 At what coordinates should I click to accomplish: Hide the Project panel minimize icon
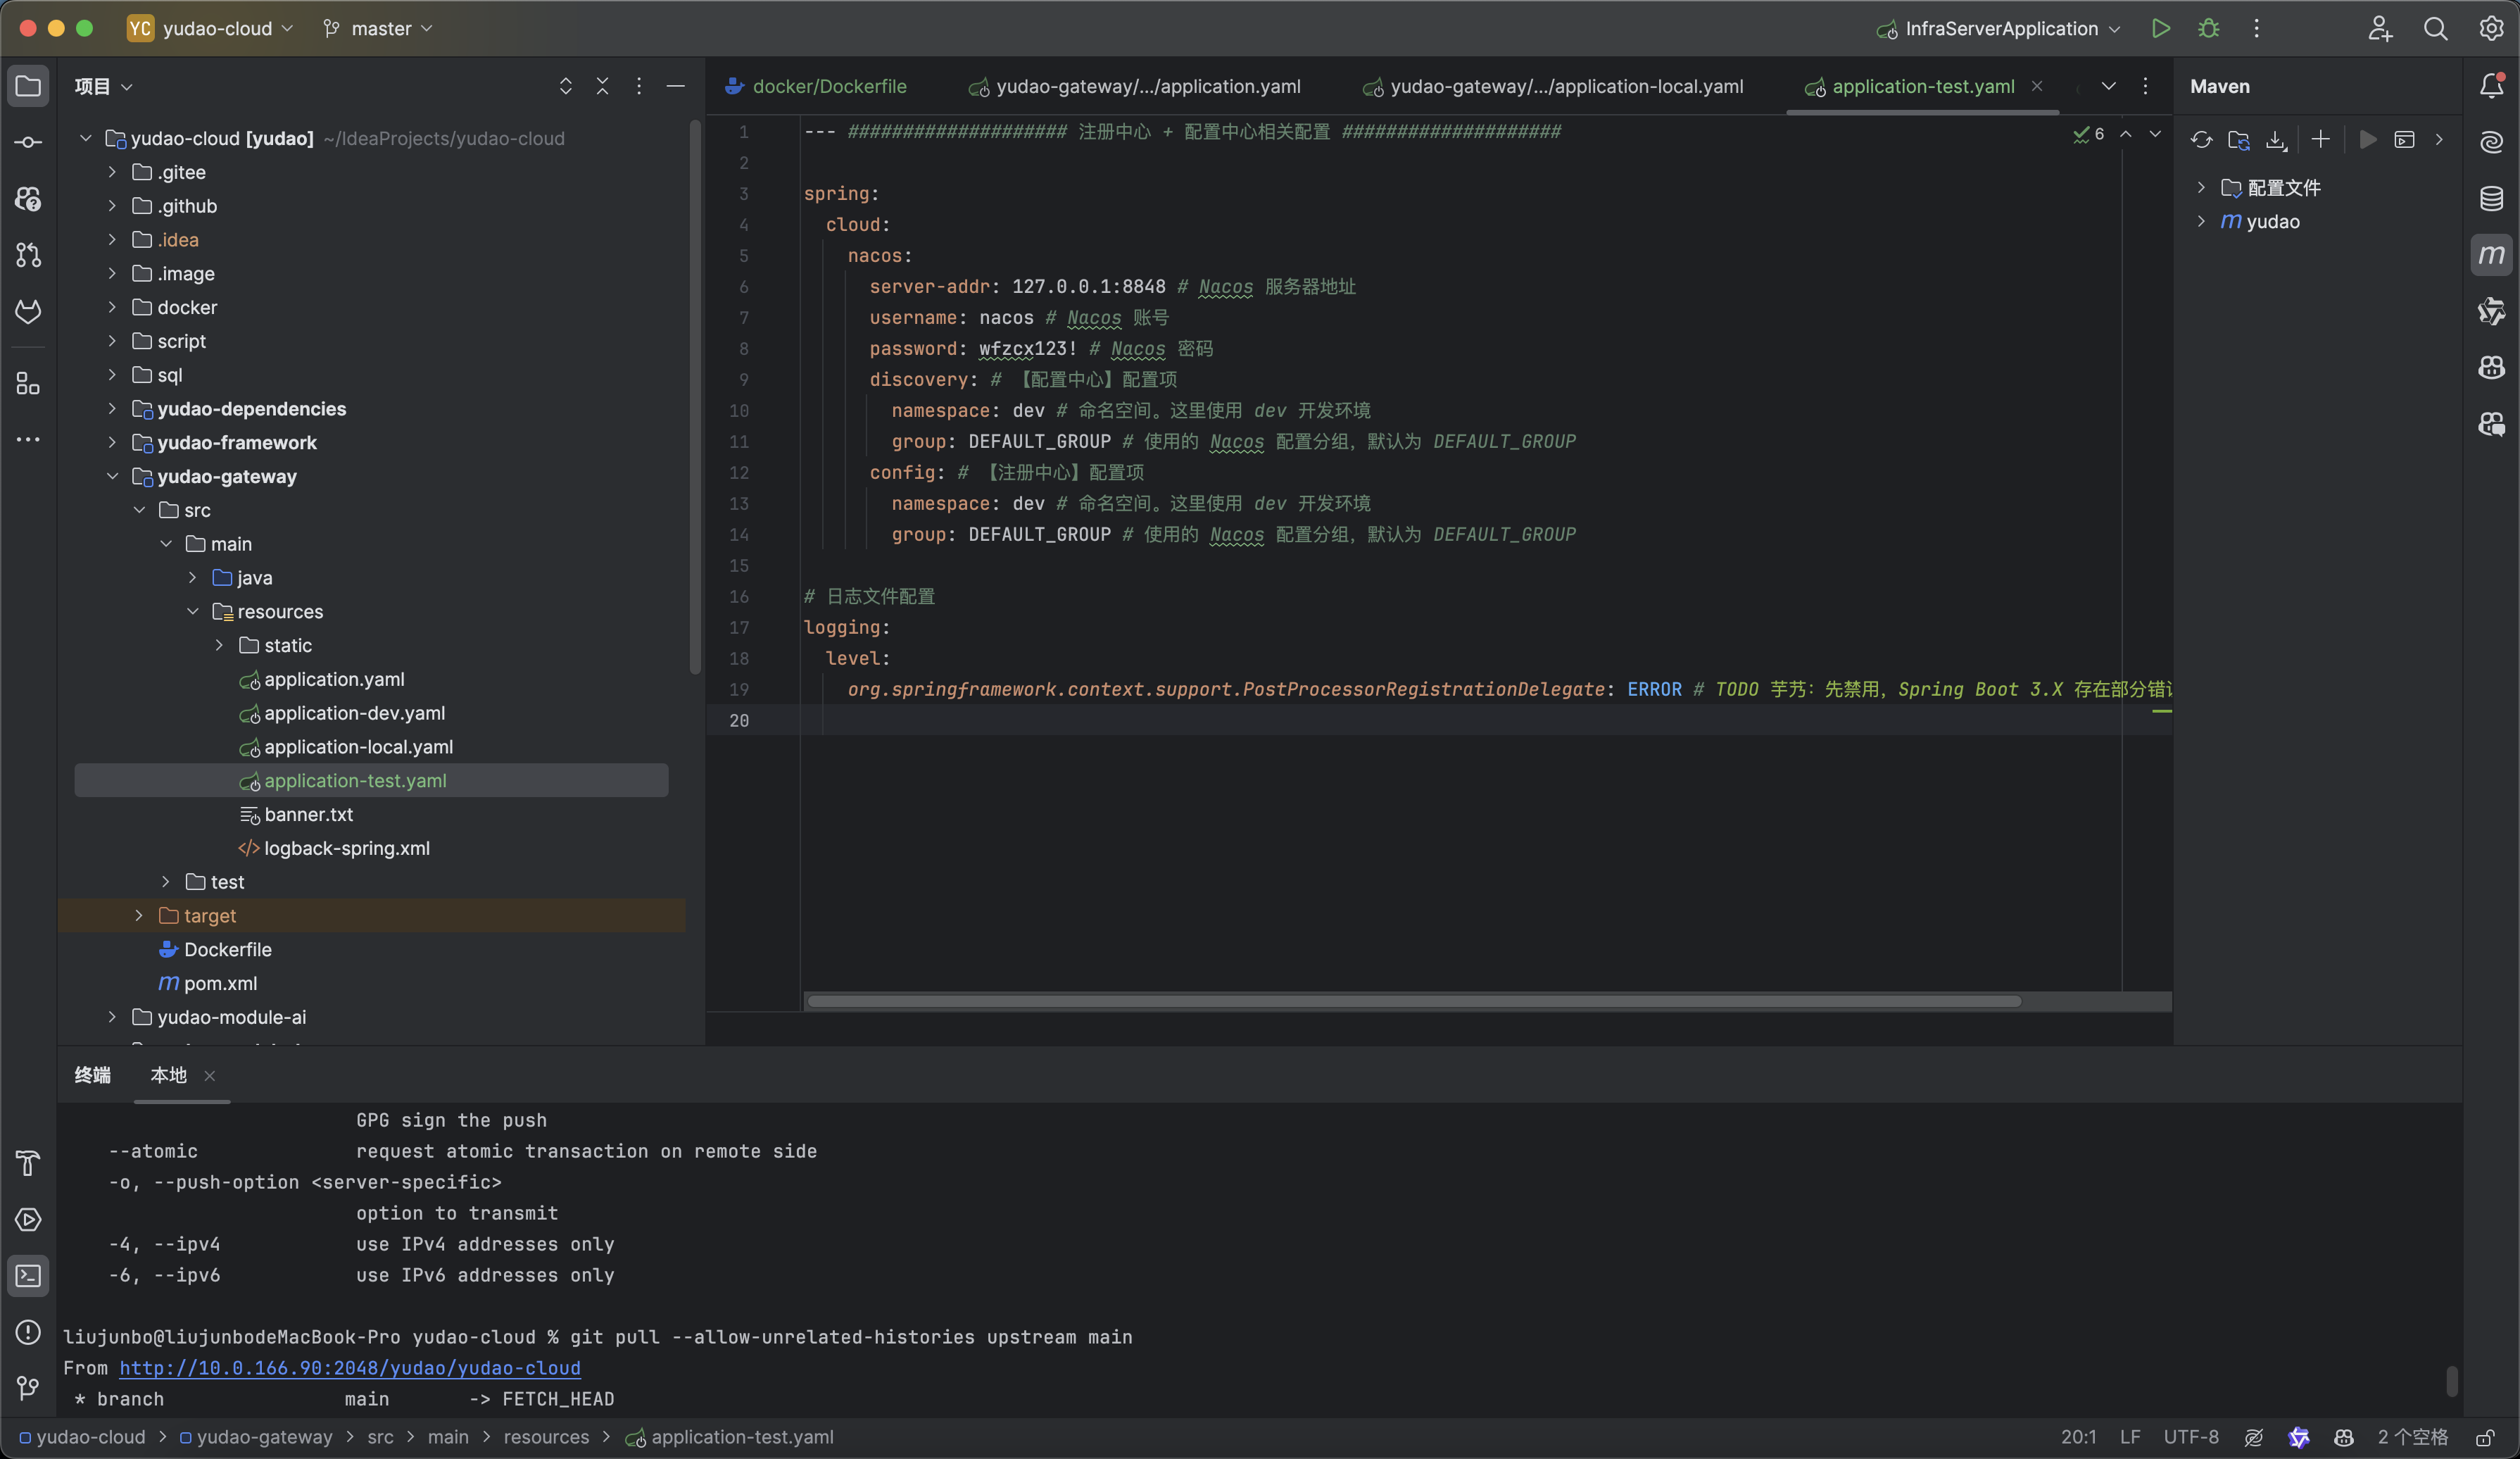click(x=676, y=87)
